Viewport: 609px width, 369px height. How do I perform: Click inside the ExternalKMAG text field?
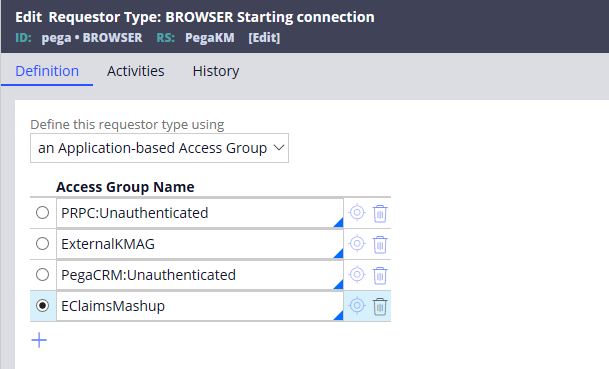click(200, 244)
